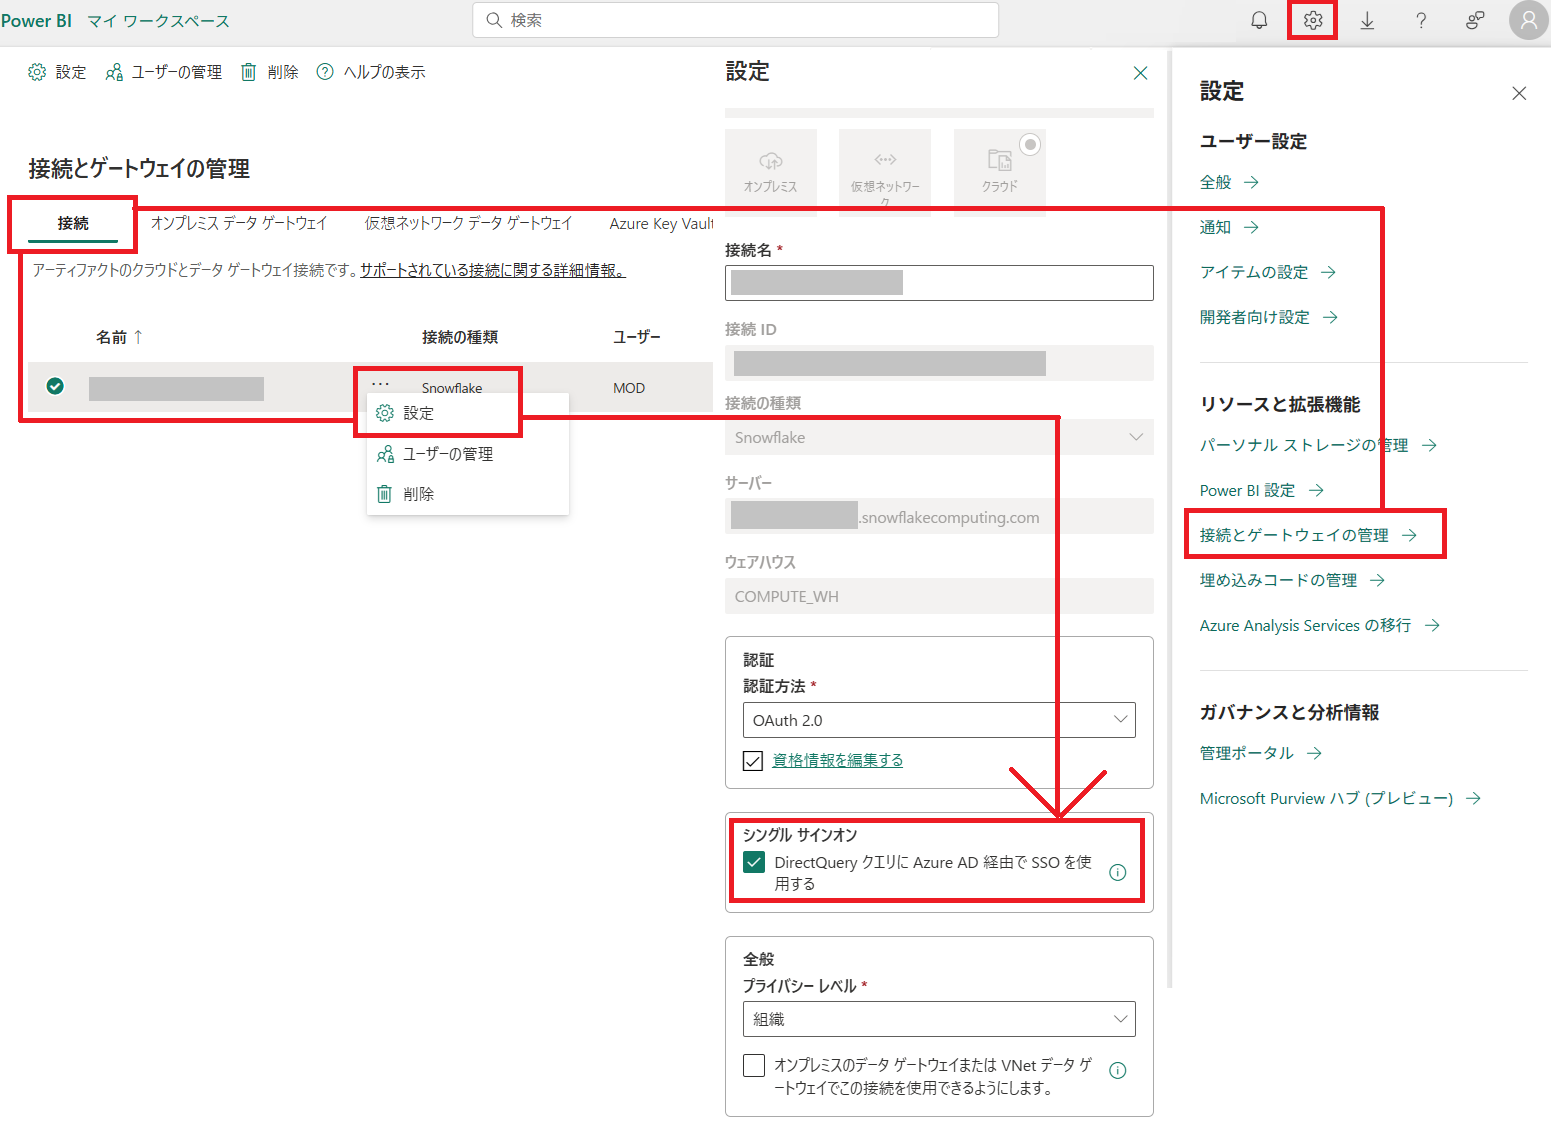Open 通知 settings link
Viewport: 1551px width, 1124px height.
(x=1229, y=227)
